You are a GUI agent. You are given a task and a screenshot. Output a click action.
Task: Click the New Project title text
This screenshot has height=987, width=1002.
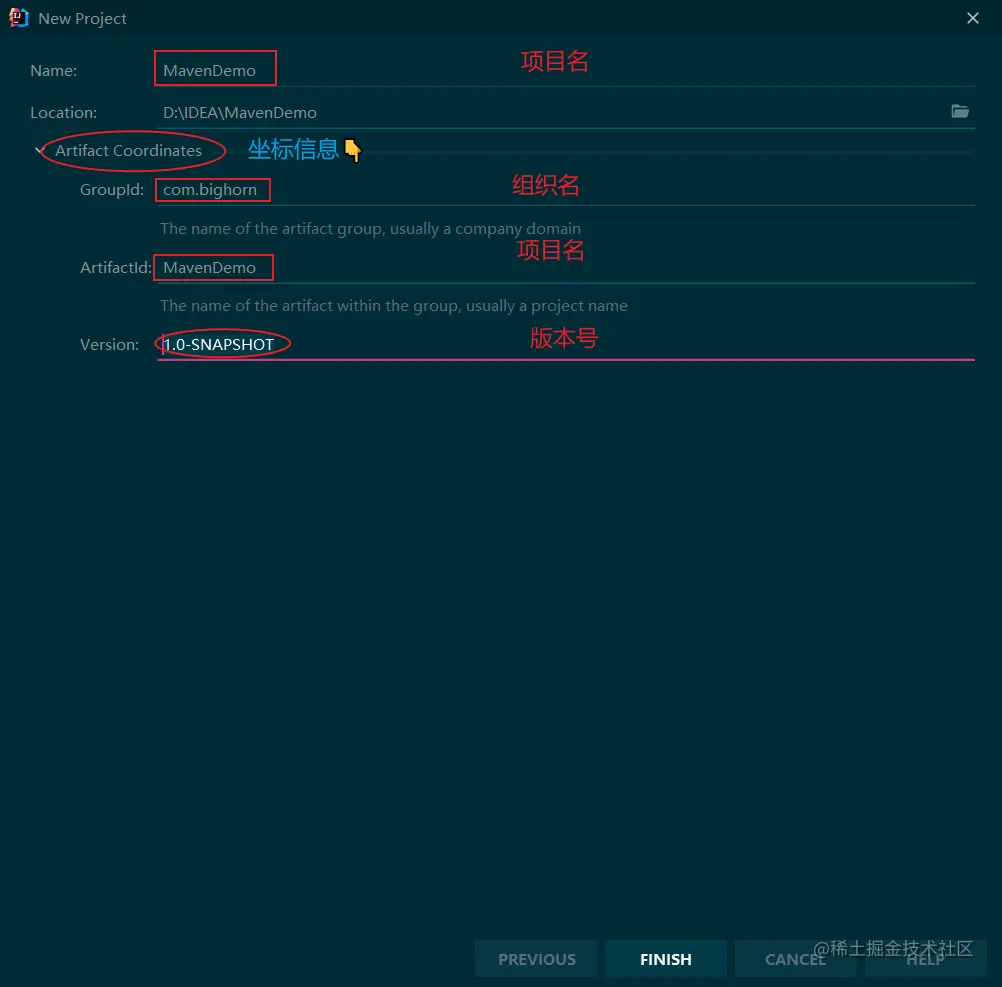point(82,19)
